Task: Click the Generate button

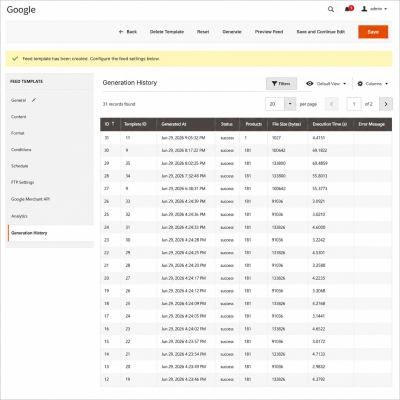Action: coord(232,32)
